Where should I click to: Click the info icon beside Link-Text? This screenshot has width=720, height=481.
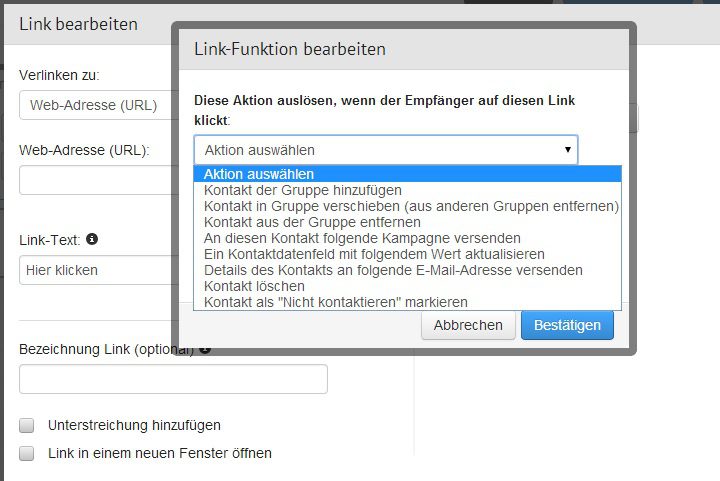92,240
